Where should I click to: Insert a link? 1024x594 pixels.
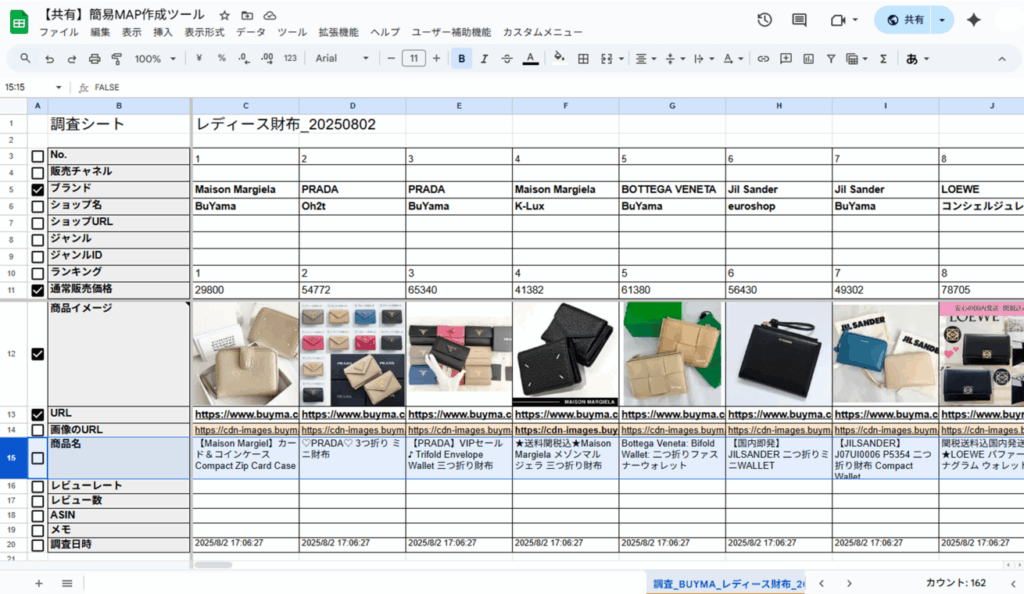click(763, 59)
